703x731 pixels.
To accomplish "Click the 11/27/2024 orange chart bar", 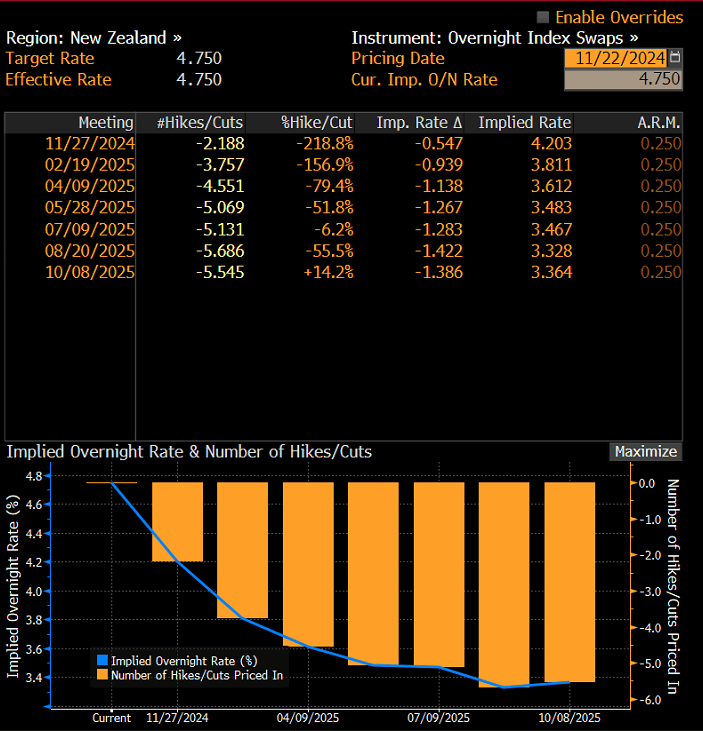I will pyautogui.click(x=178, y=522).
